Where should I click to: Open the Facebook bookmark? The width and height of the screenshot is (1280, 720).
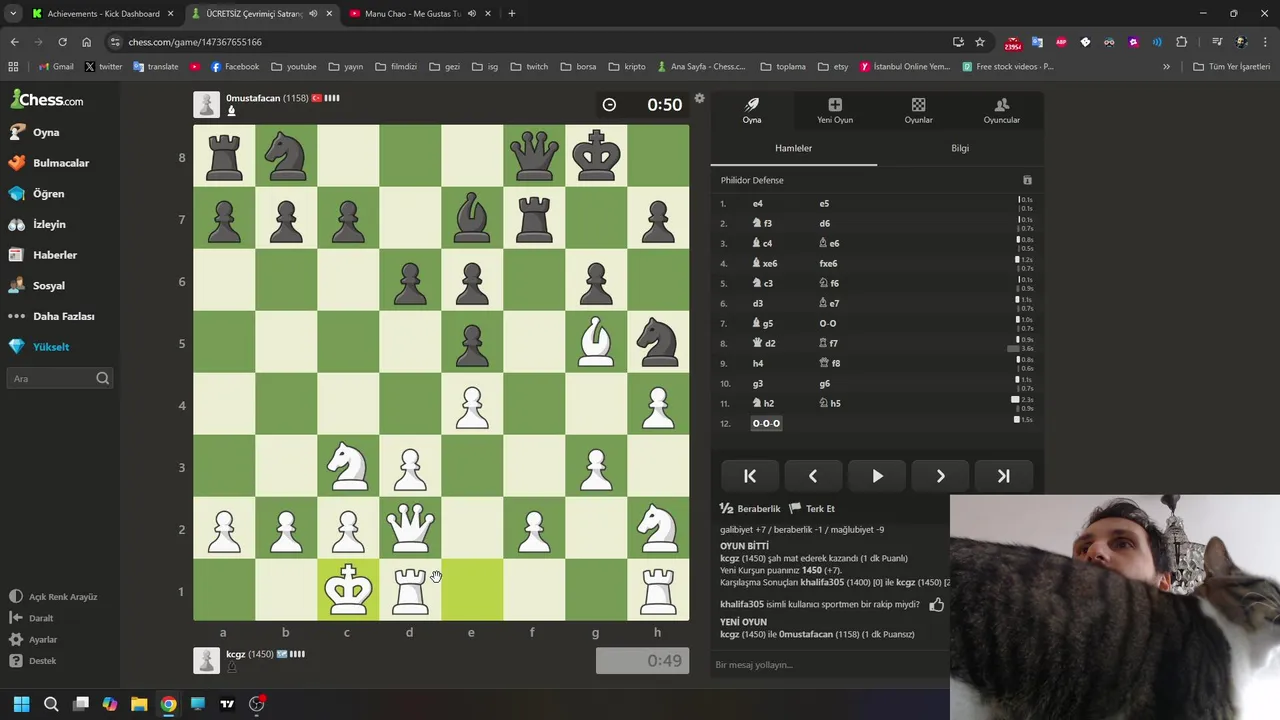click(x=234, y=67)
